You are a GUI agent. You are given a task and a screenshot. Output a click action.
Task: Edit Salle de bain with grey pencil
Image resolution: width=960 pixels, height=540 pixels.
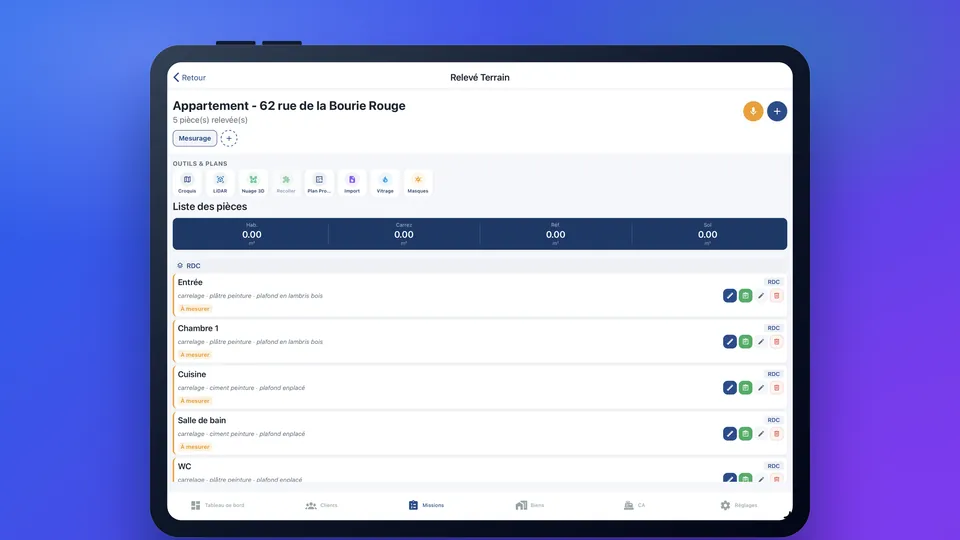(761, 433)
